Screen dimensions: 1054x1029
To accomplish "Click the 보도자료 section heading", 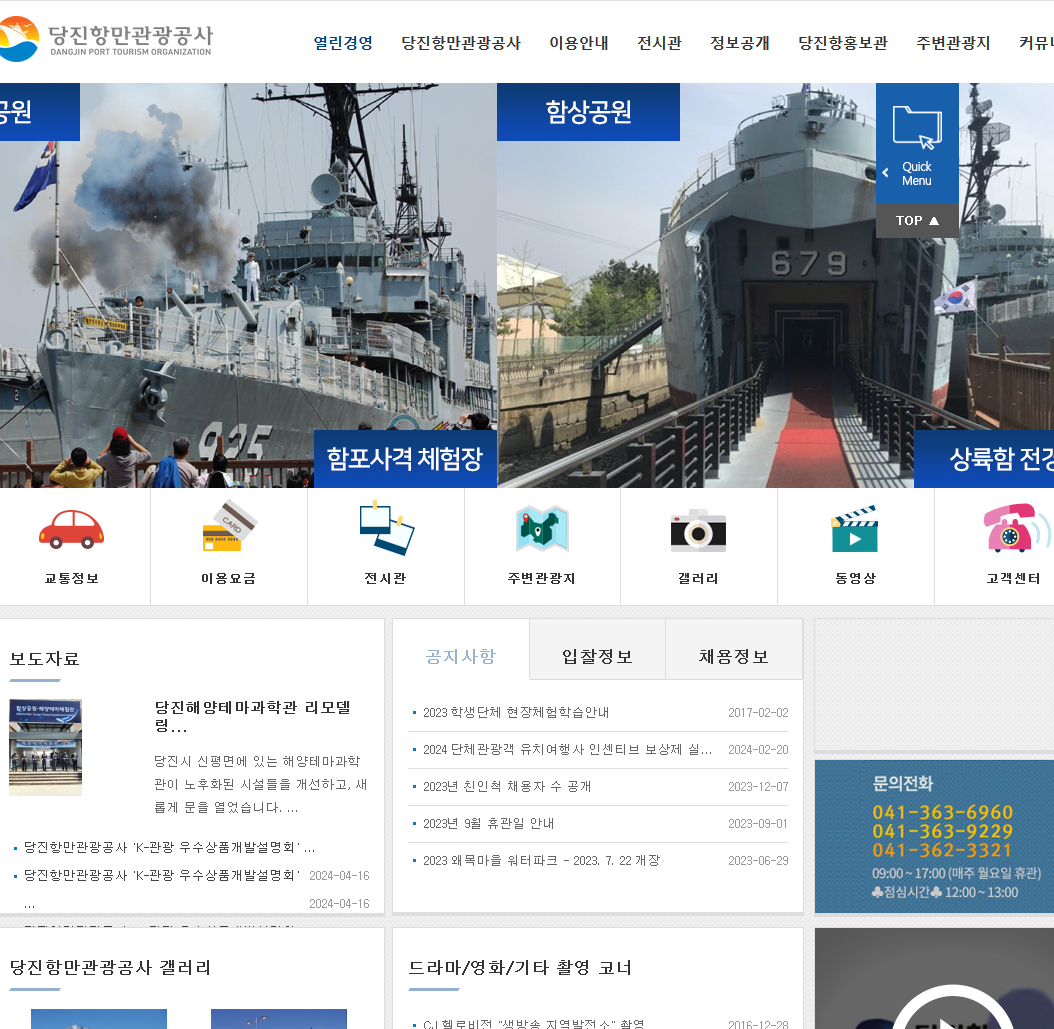I will click(44, 659).
